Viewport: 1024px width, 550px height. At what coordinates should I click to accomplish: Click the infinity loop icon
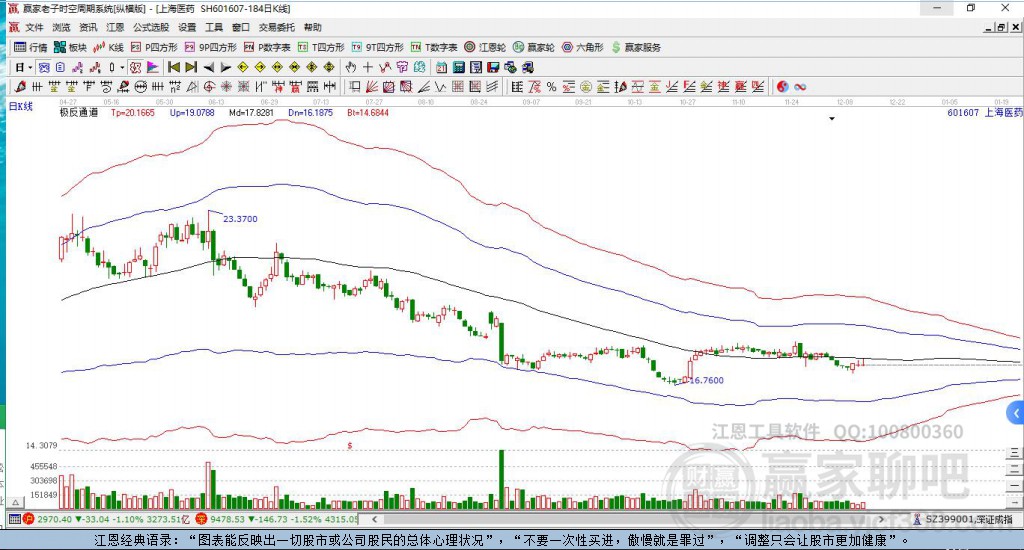pyautogui.click(x=800, y=87)
